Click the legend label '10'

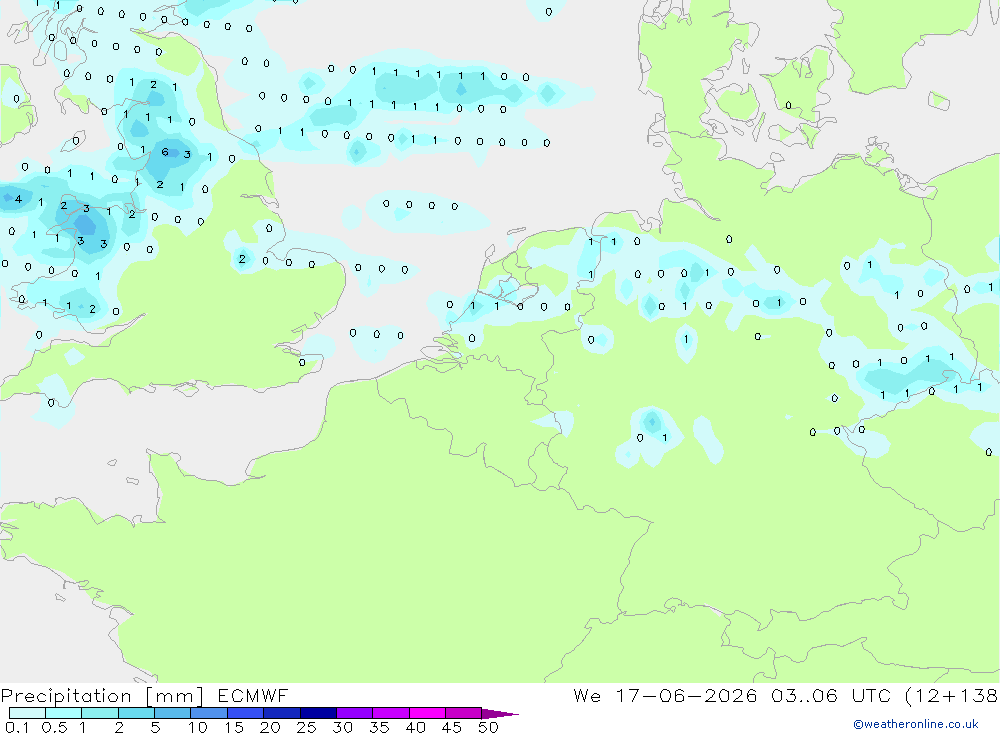(x=198, y=727)
